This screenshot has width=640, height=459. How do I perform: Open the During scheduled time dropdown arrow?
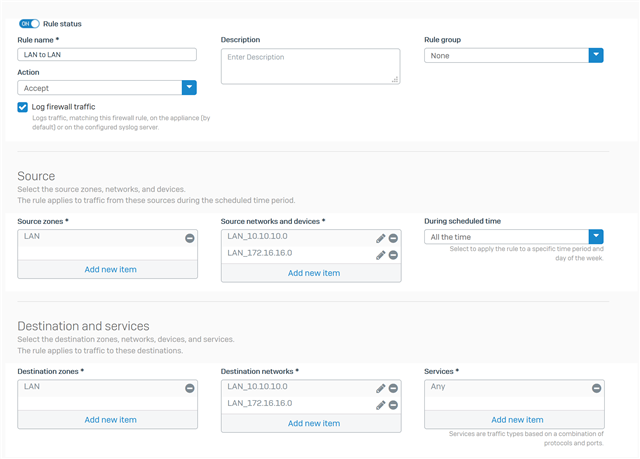pos(596,236)
